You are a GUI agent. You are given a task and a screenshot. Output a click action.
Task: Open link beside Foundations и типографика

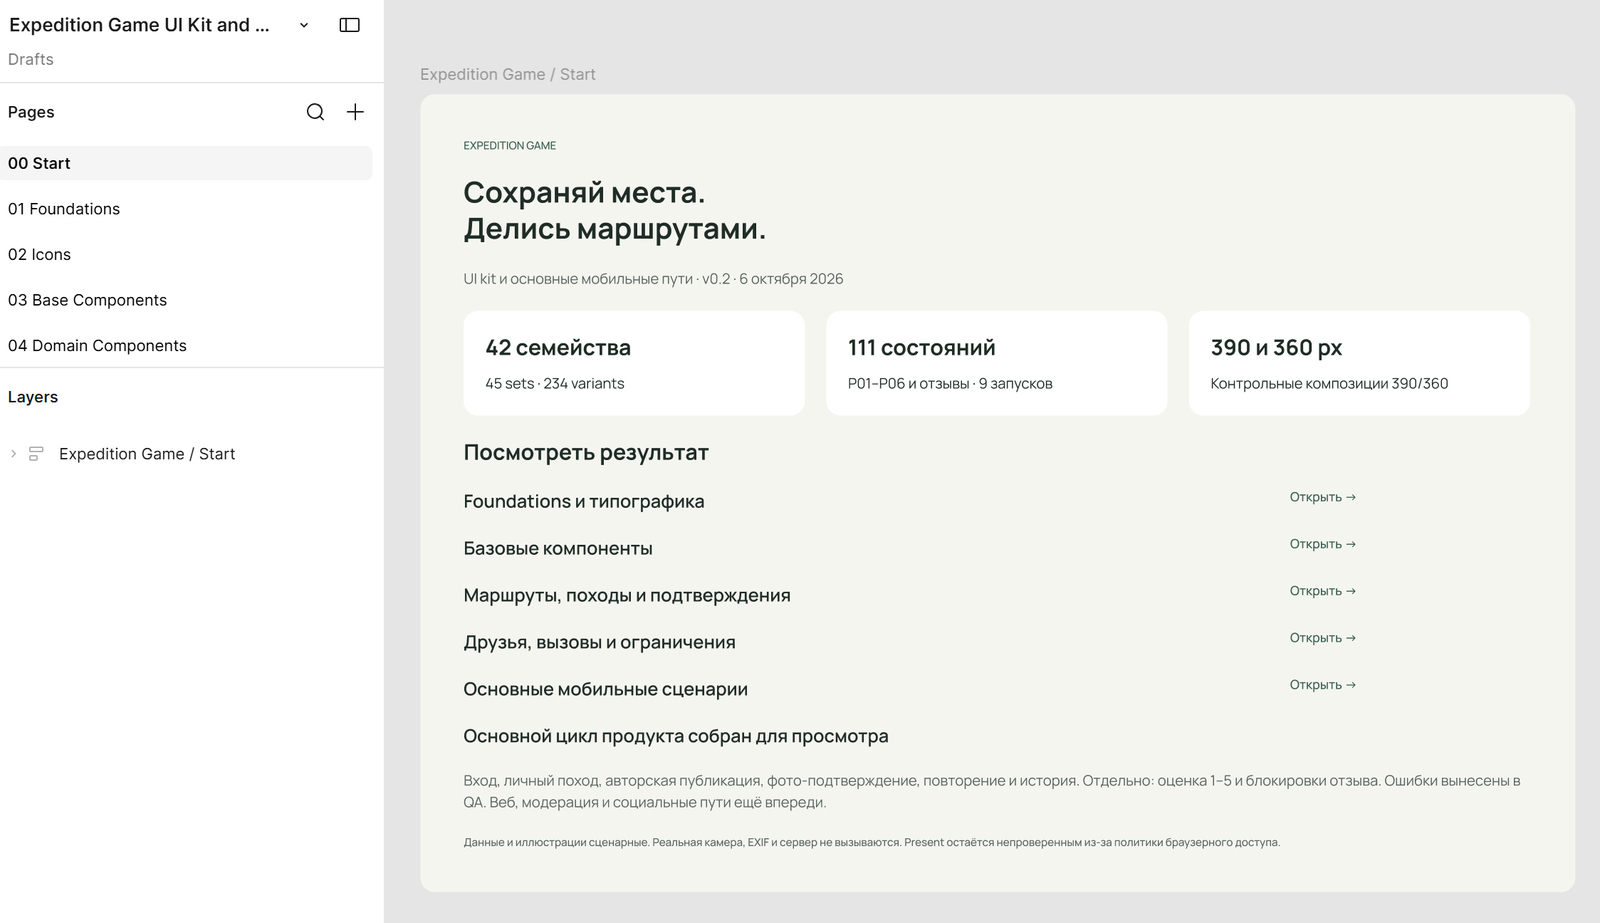(1322, 497)
